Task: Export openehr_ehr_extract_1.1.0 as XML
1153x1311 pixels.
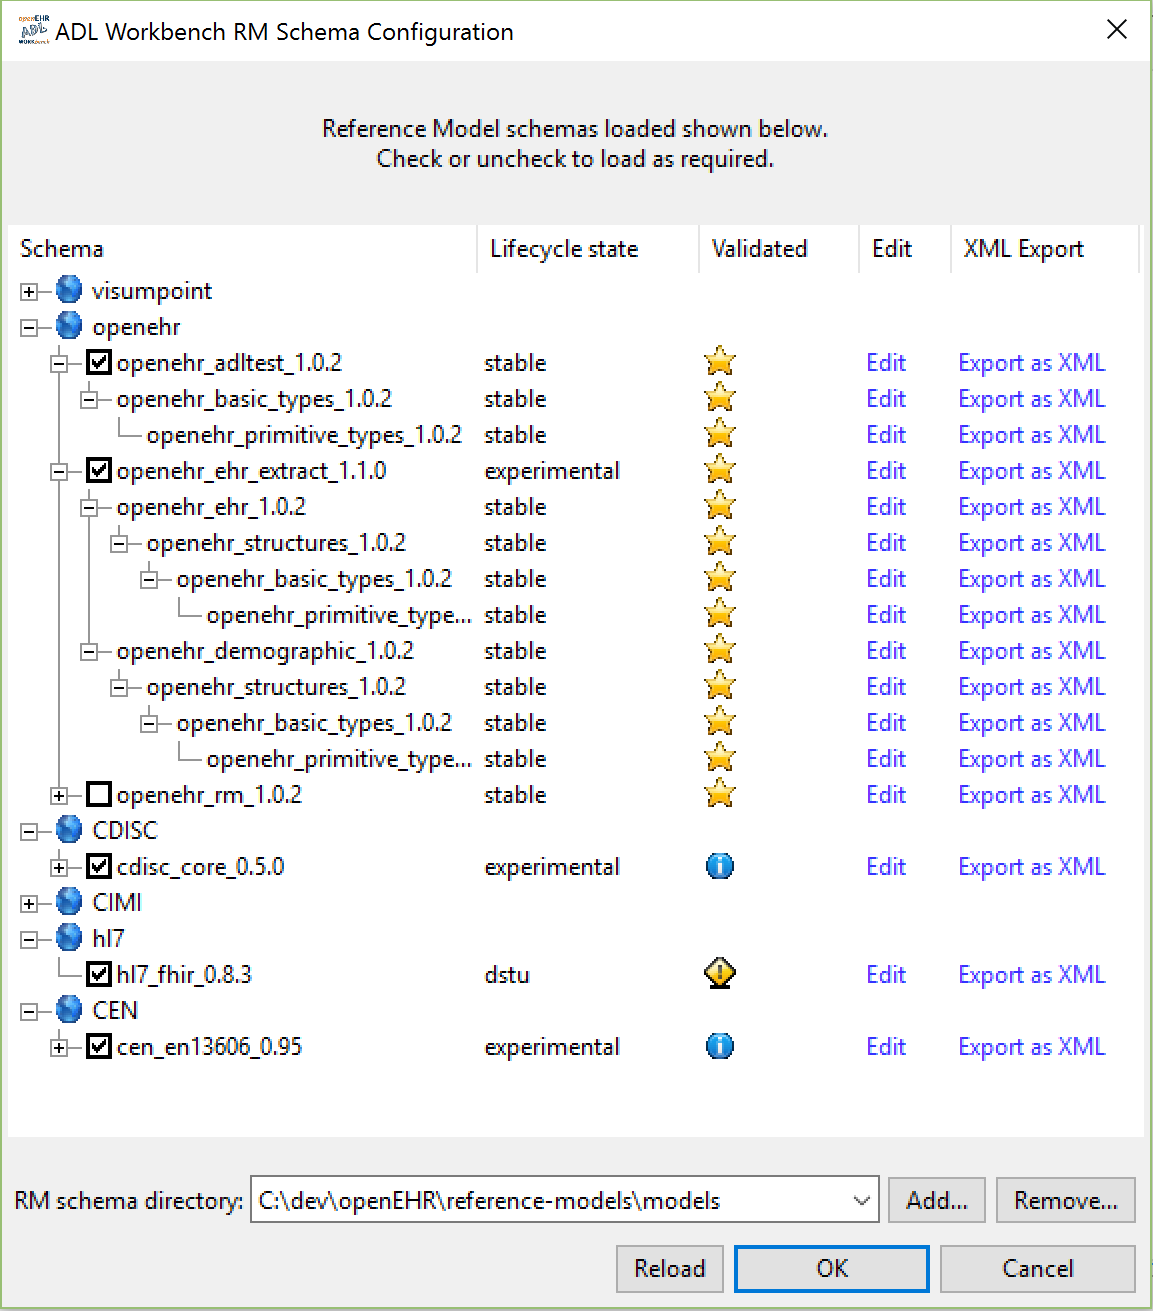Action: click(x=1032, y=470)
